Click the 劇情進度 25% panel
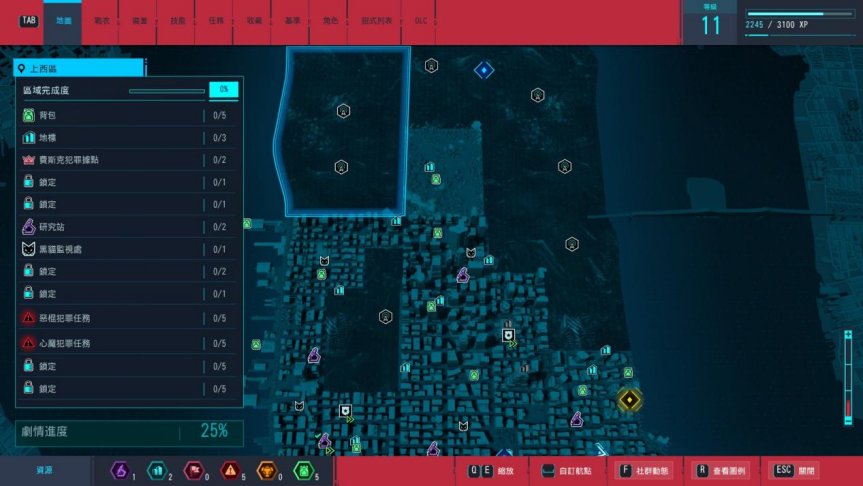Viewport: 863px width, 486px height. tap(129, 432)
